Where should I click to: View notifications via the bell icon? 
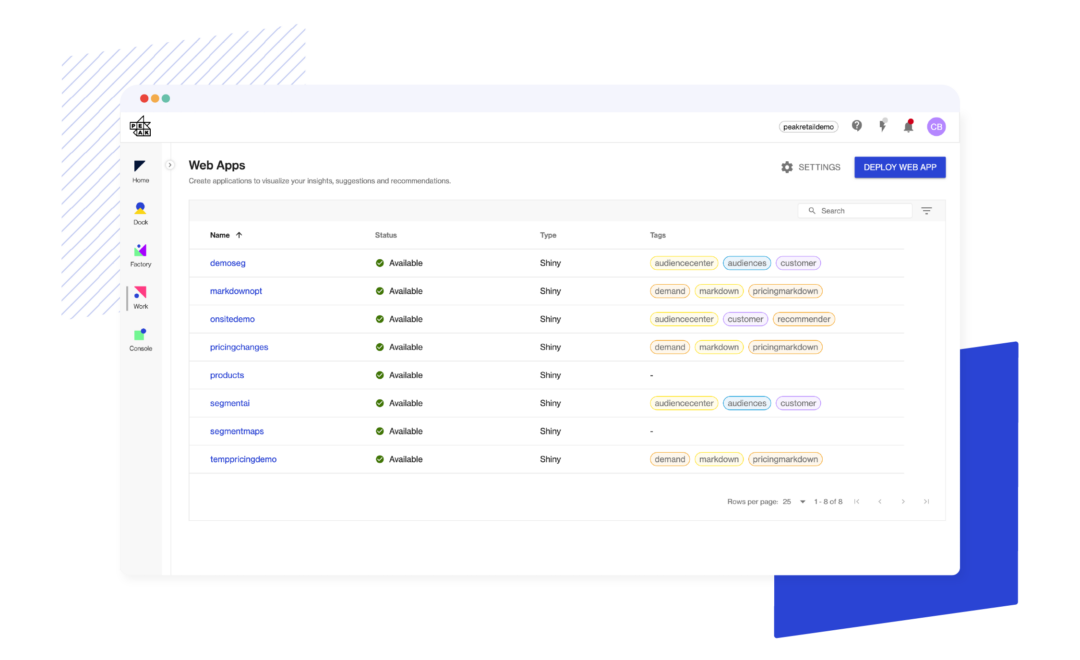pyautogui.click(x=908, y=126)
